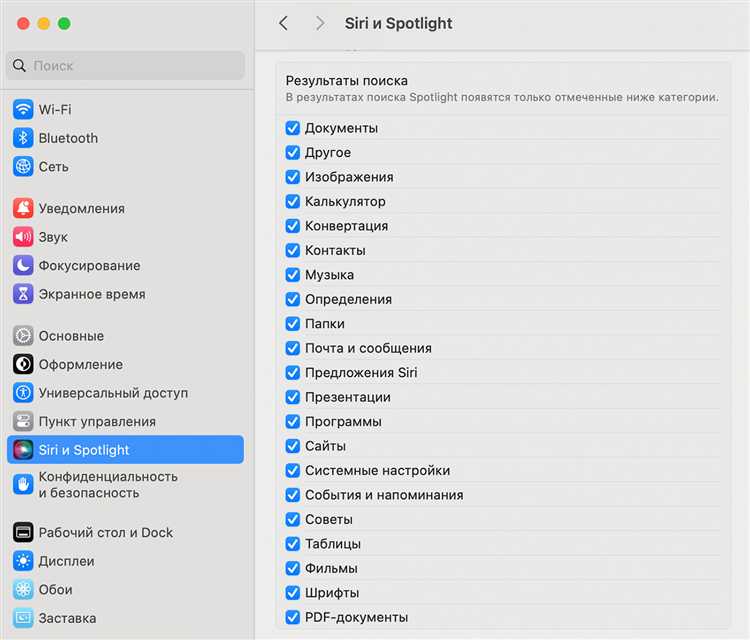
Task: Select the Звук speaker icon
Action: point(23,237)
